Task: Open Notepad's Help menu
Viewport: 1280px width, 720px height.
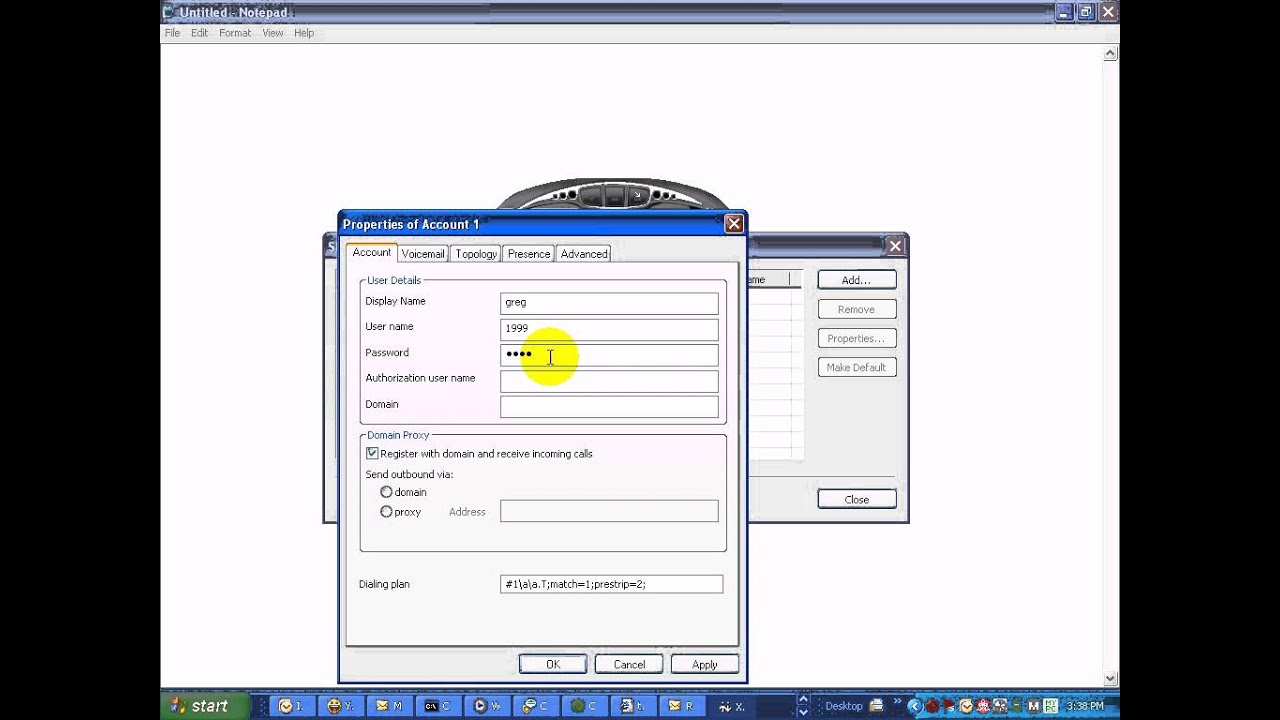Action: point(304,33)
